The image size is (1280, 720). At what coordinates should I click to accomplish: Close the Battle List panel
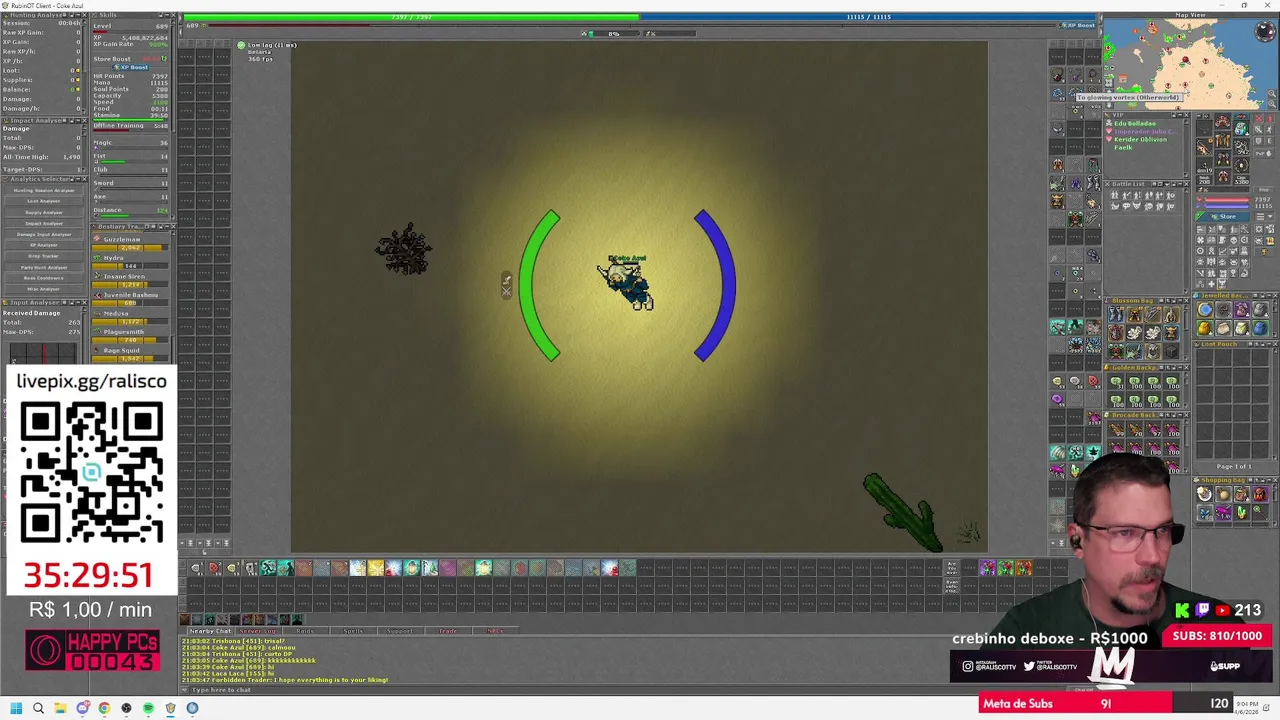point(1185,184)
